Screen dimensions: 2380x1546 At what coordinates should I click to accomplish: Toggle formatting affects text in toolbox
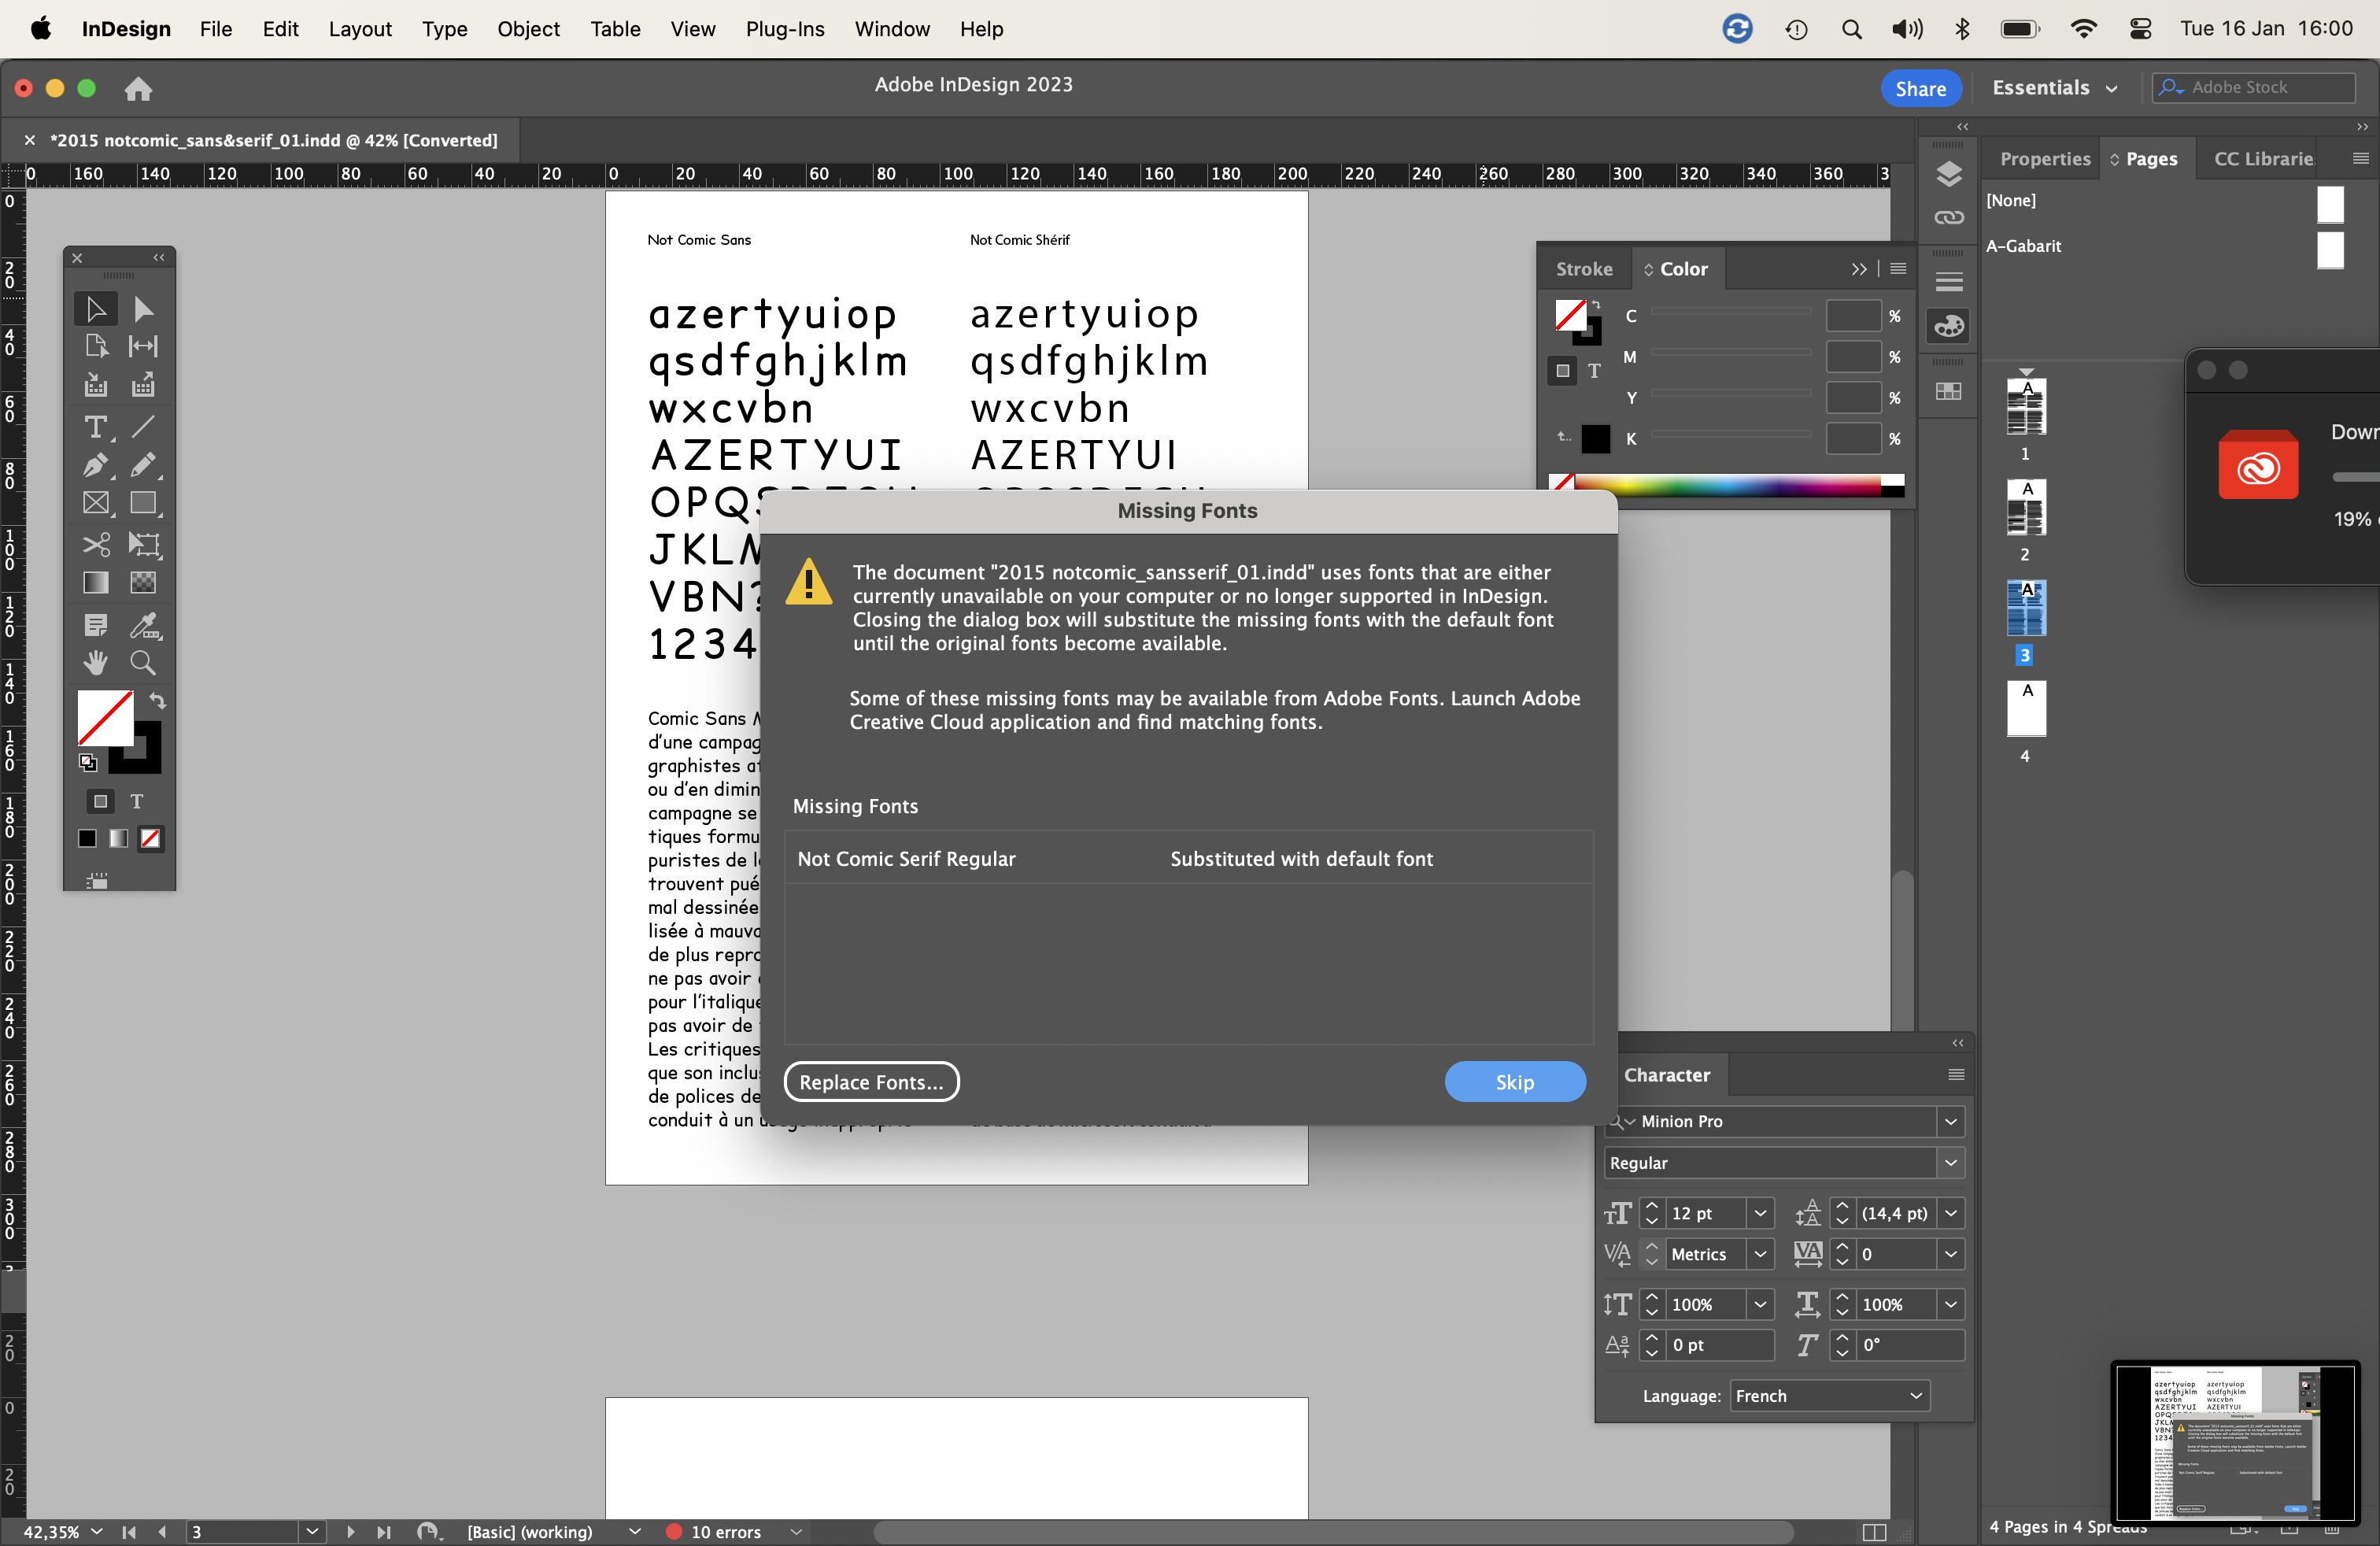(x=137, y=802)
